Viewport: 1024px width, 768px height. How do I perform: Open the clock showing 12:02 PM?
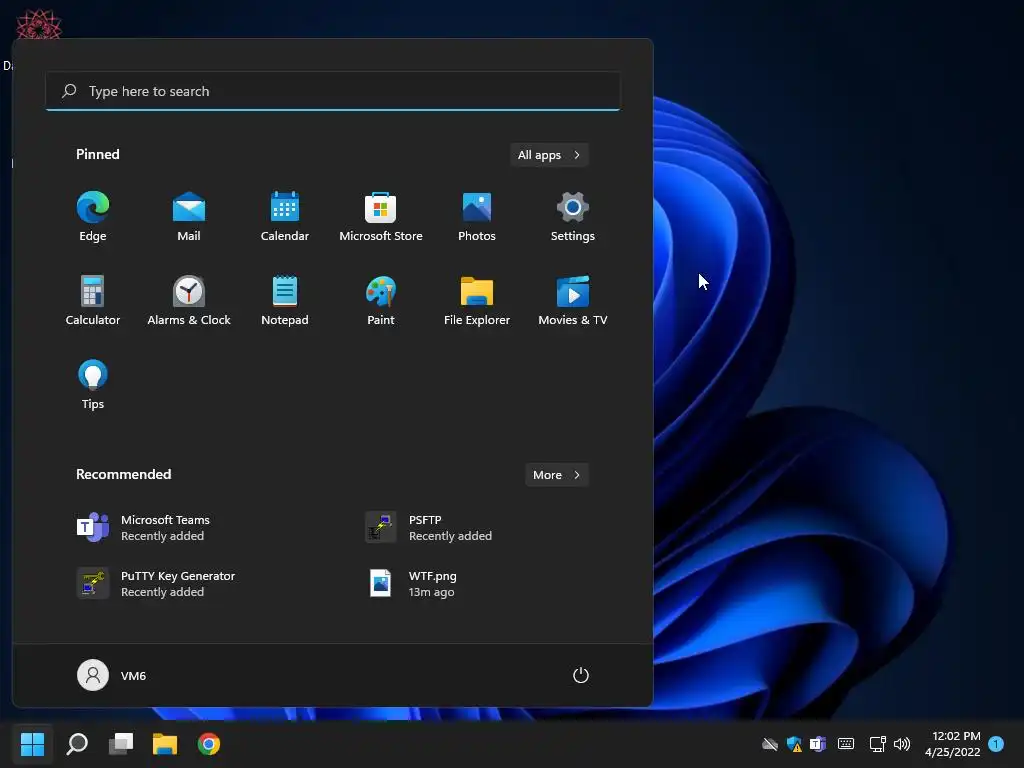coord(953,744)
